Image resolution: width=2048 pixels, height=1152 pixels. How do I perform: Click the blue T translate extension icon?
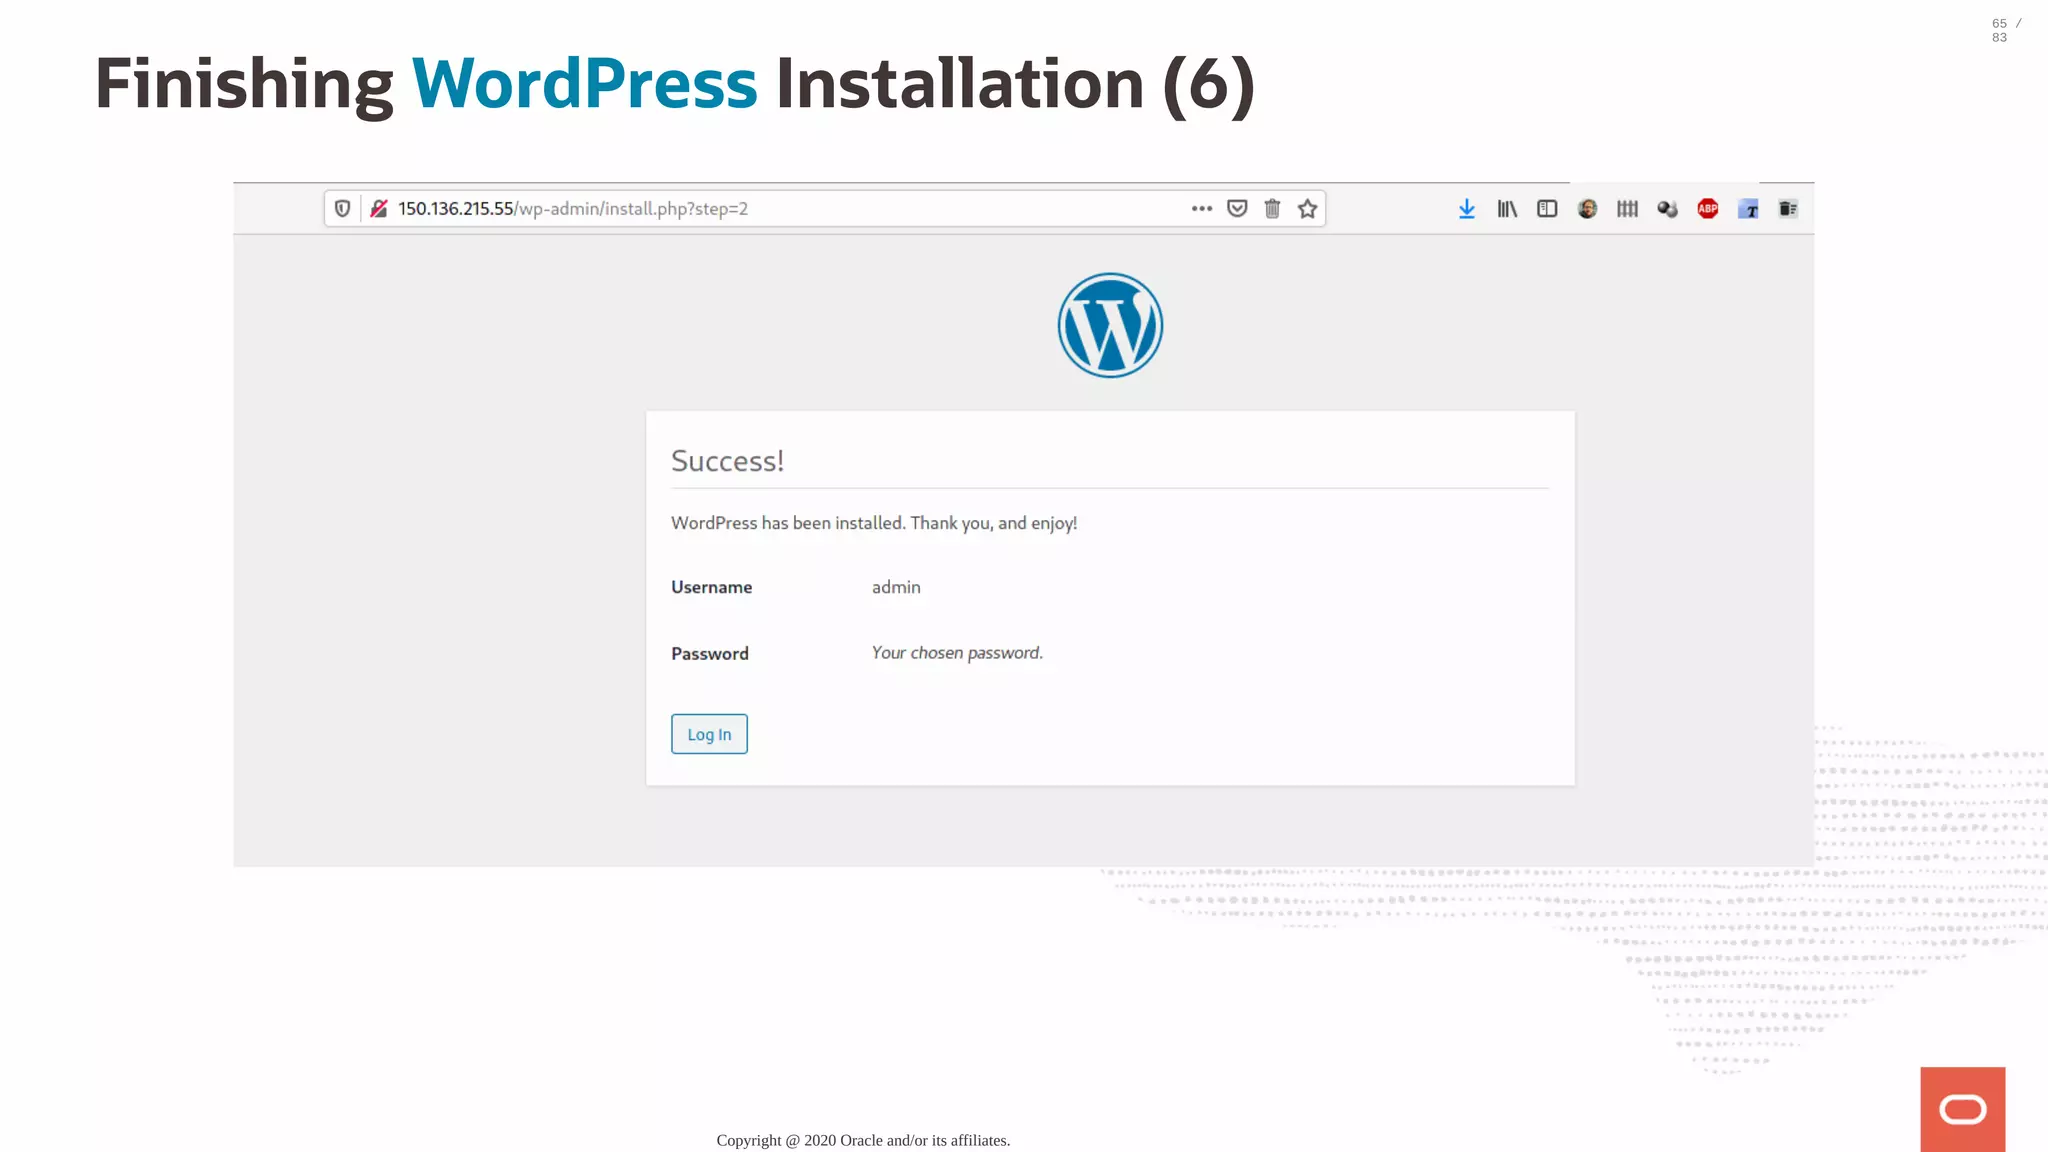1748,209
